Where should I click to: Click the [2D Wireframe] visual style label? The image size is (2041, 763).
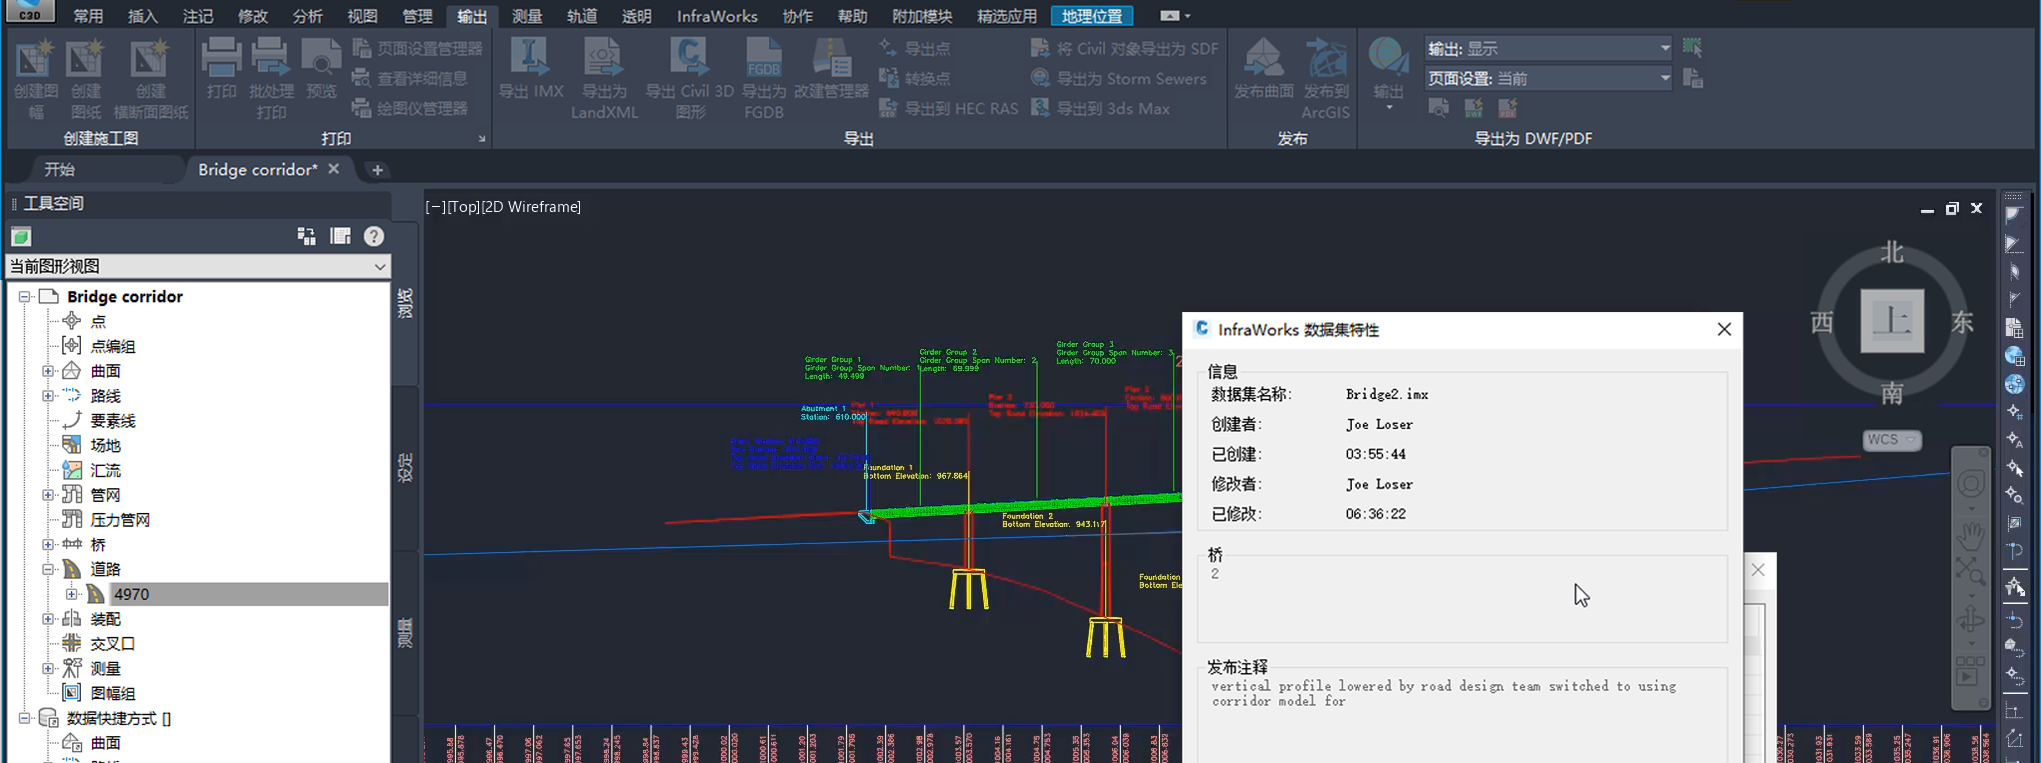pos(531,207)
